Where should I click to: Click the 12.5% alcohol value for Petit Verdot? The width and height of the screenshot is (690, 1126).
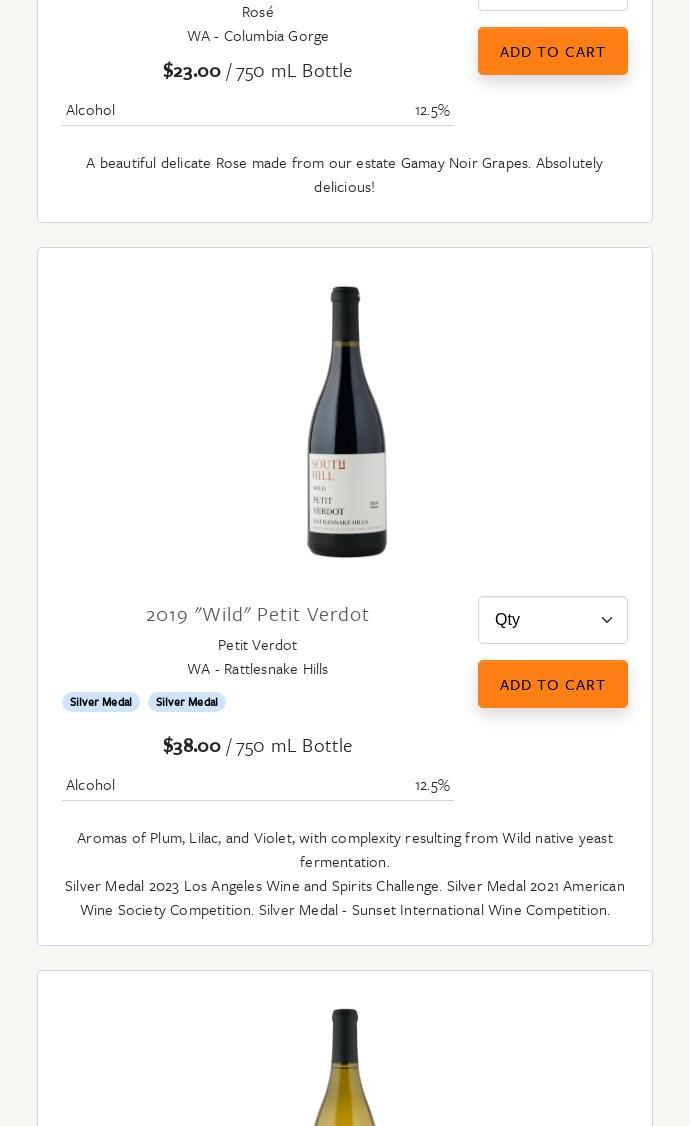click(x=432, y=785)
